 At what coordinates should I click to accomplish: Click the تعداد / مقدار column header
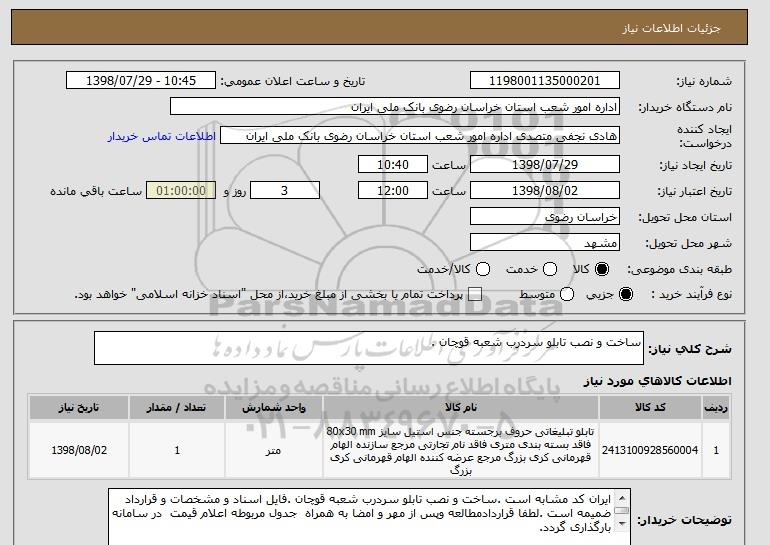pos(177,408)
